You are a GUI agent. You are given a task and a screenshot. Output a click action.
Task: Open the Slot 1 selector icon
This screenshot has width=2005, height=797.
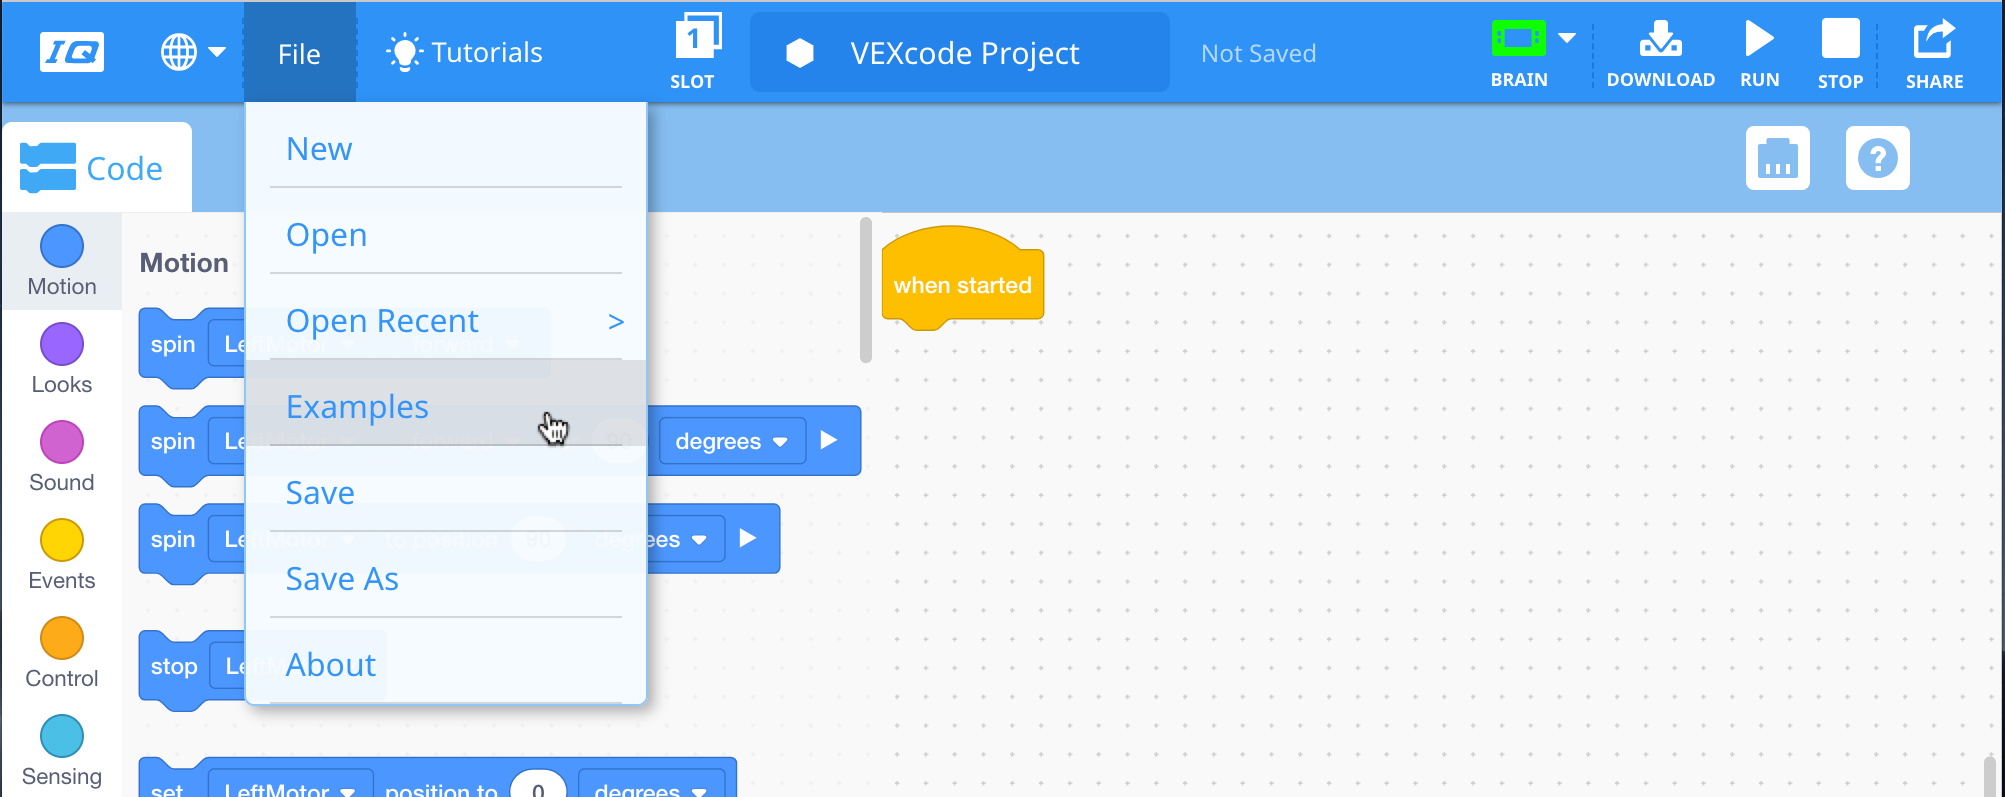[x=695, y=40]
